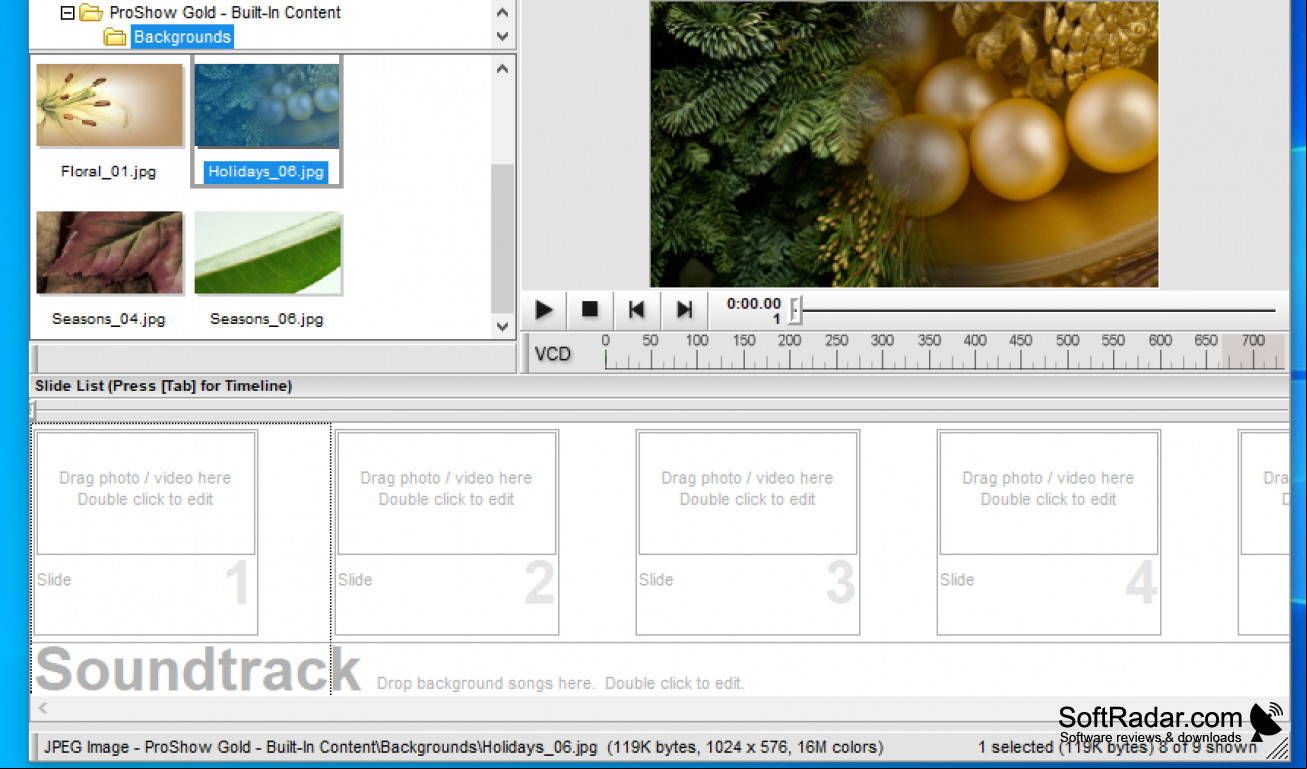This screenshot has width=1307, height=769.
Task: Select the Seasons_06.jpg thumbnail
Action: (x=267, y=253)
